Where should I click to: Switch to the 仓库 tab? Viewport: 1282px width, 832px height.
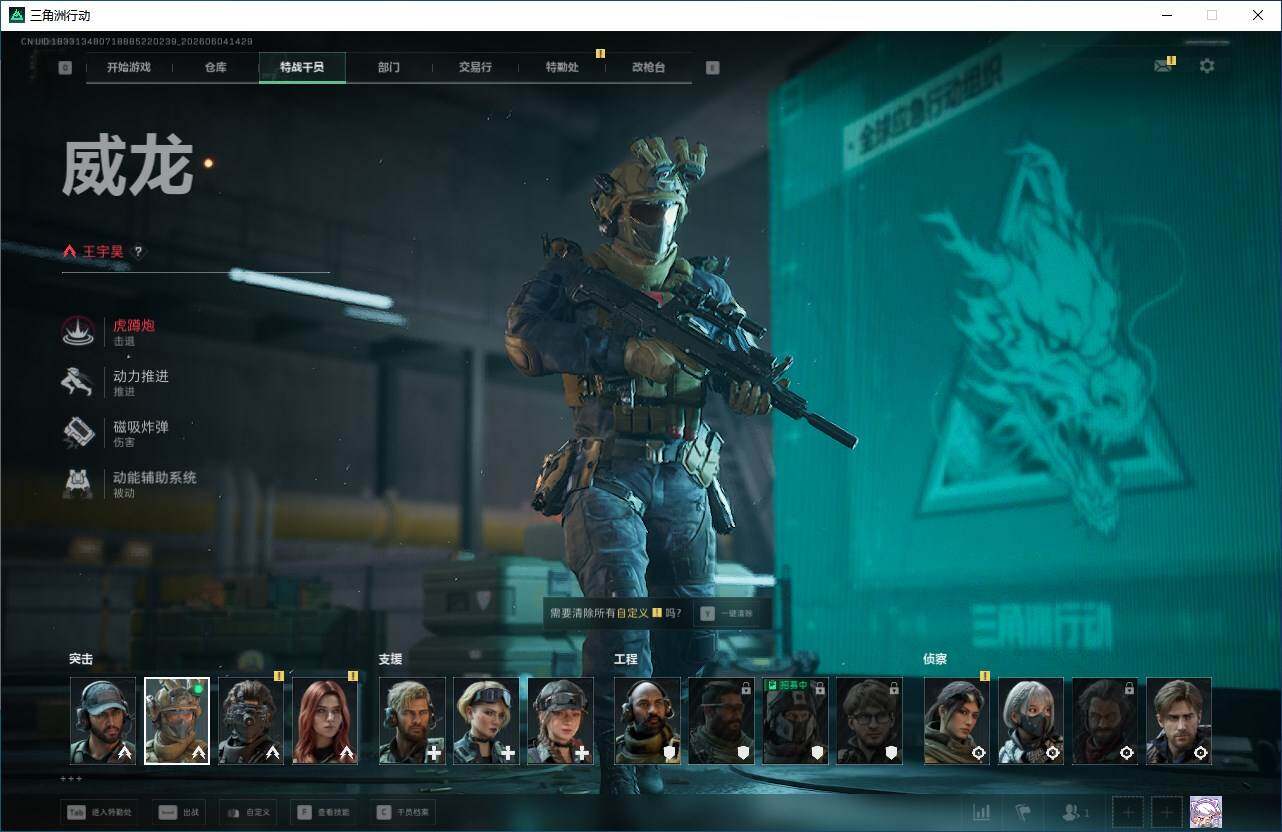215,67
